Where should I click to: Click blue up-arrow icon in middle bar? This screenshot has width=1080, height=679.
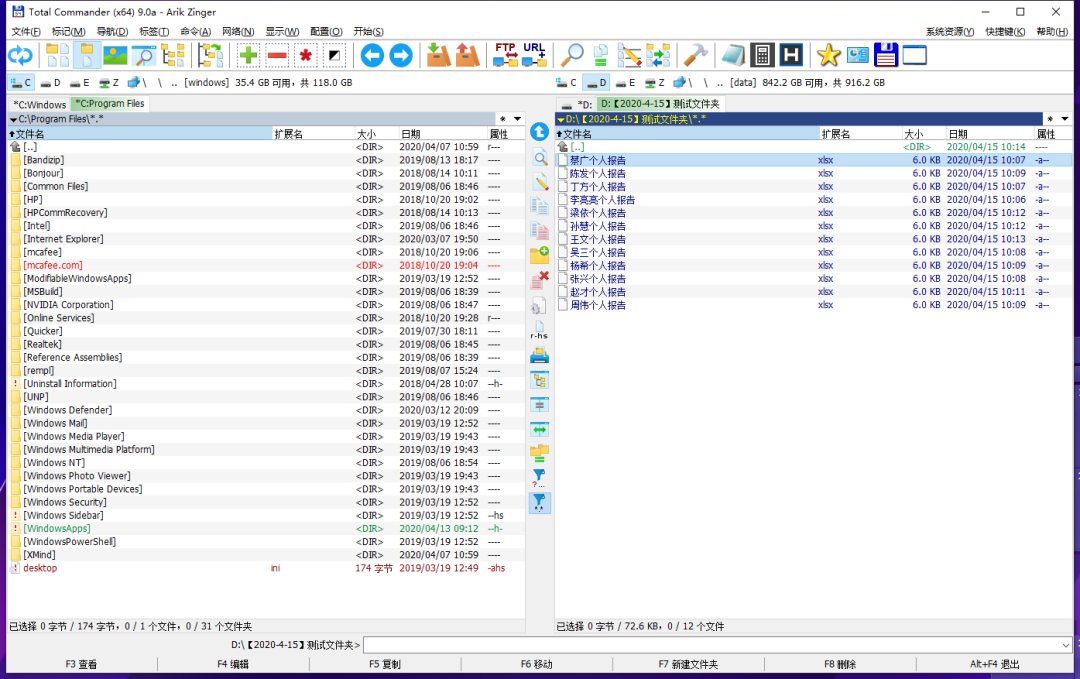click(539, 132)
